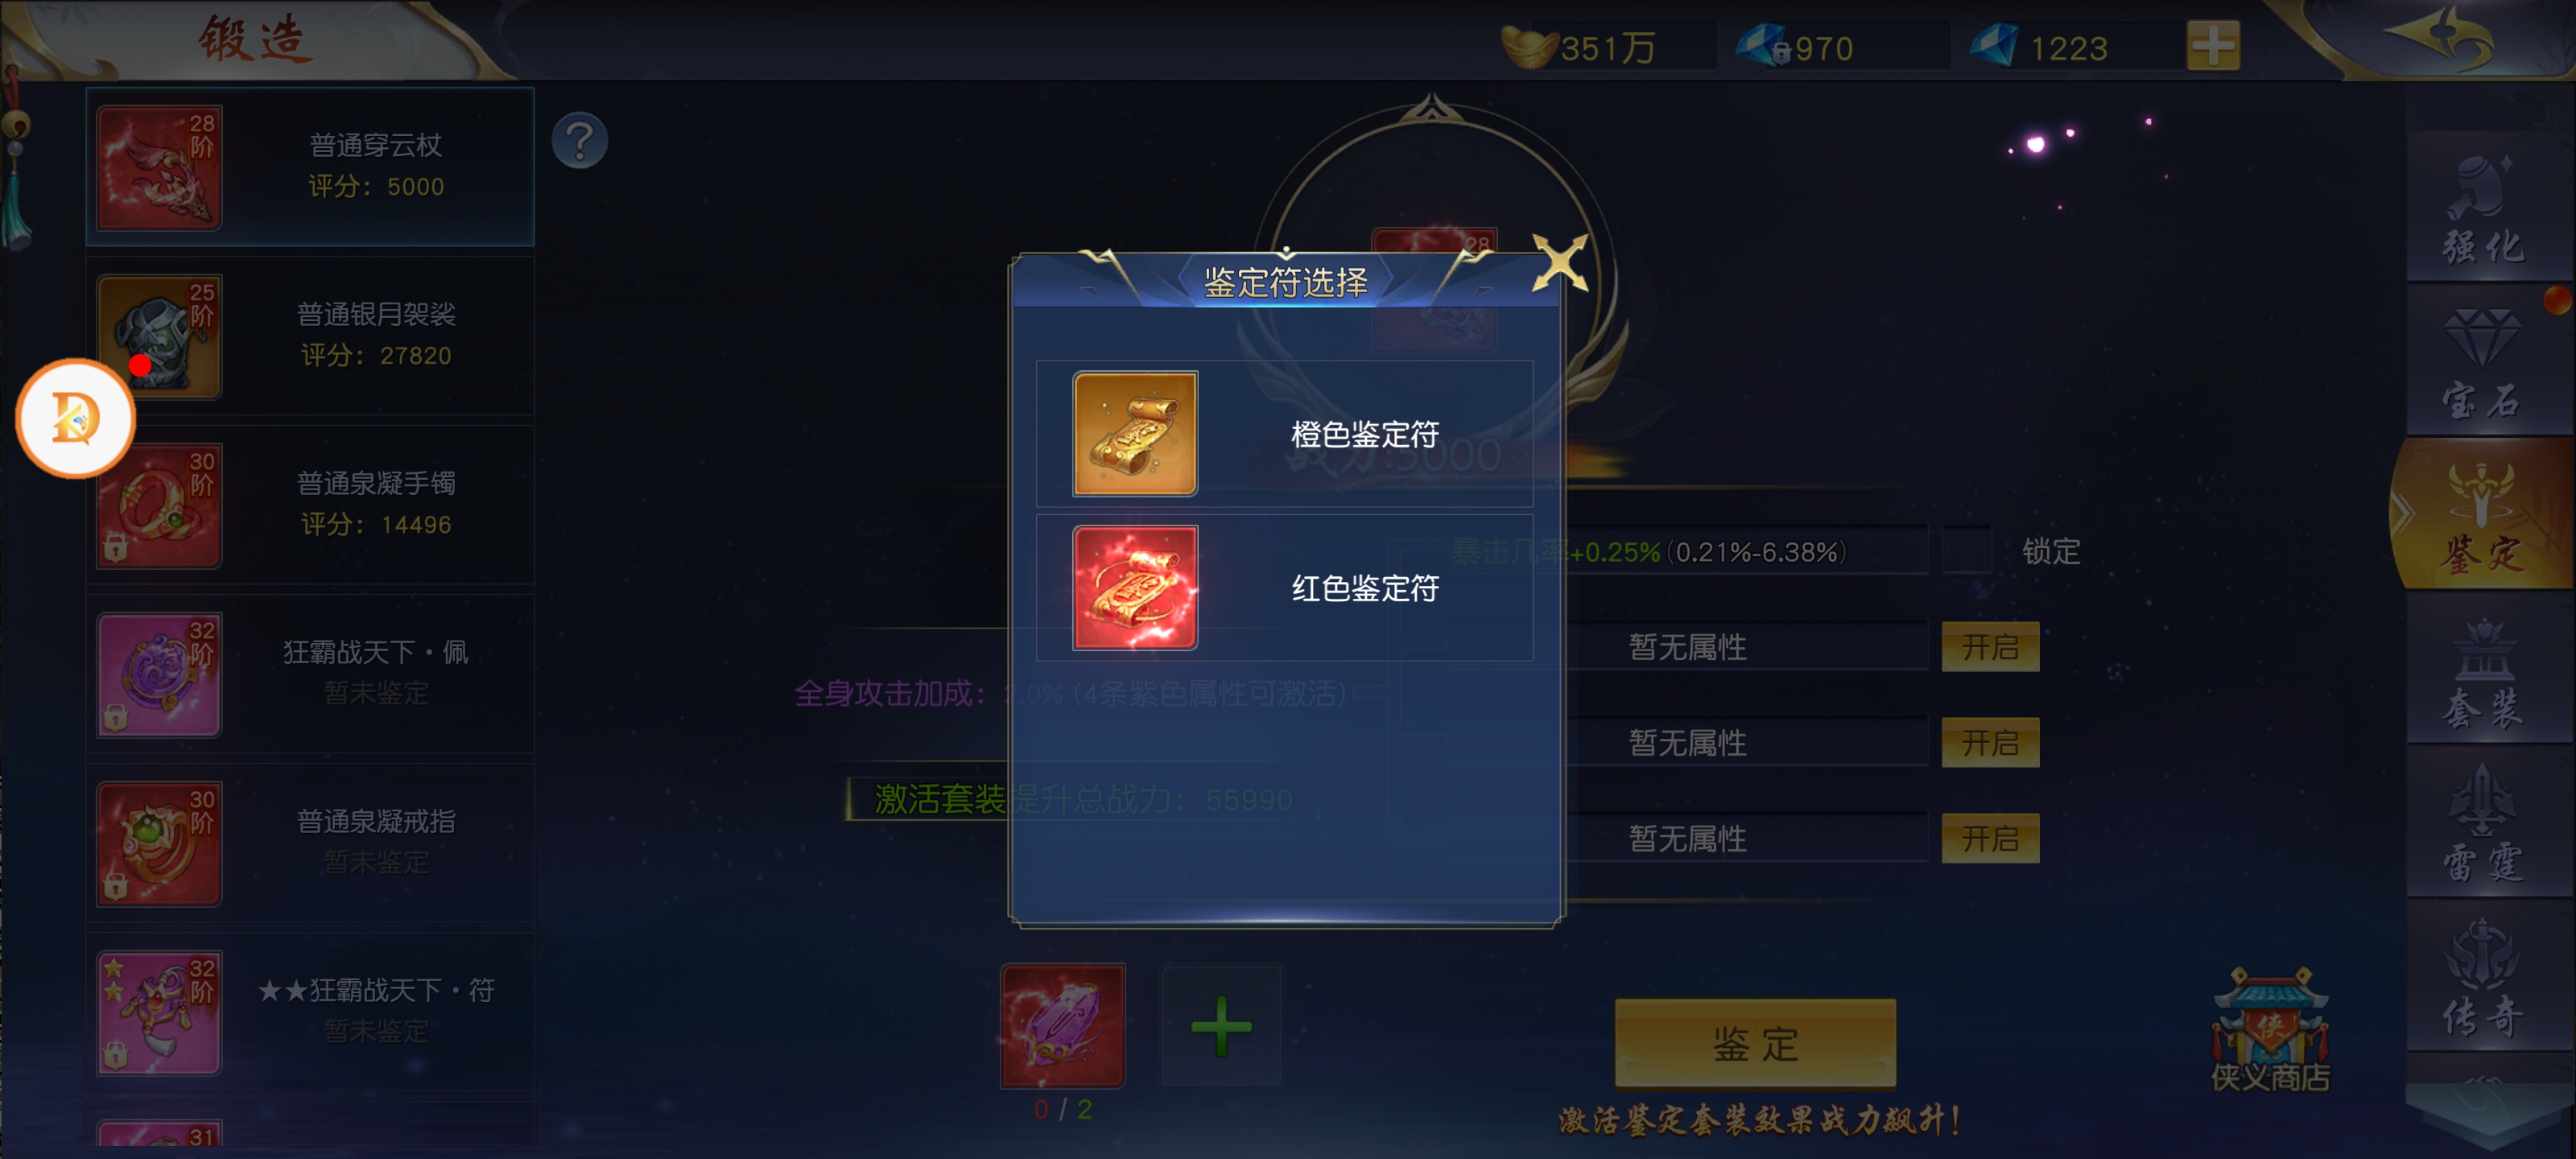
Task: Click the third 开启 unlock button
Action: pos(1989,838)
